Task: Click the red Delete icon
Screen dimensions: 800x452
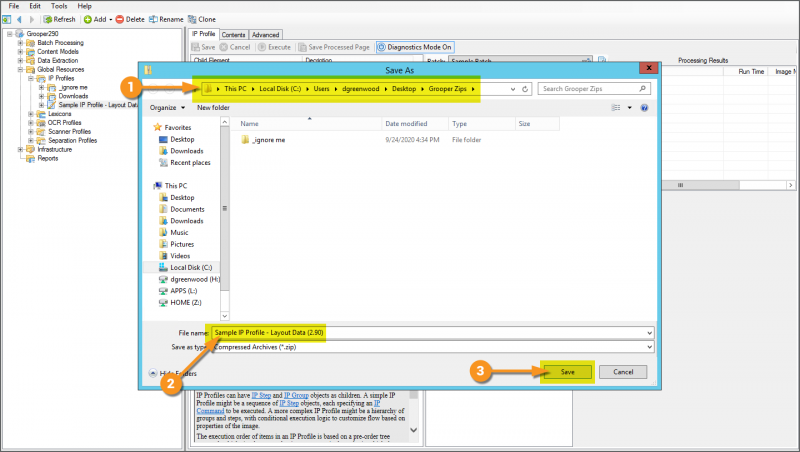Action: tap(119, 19)
